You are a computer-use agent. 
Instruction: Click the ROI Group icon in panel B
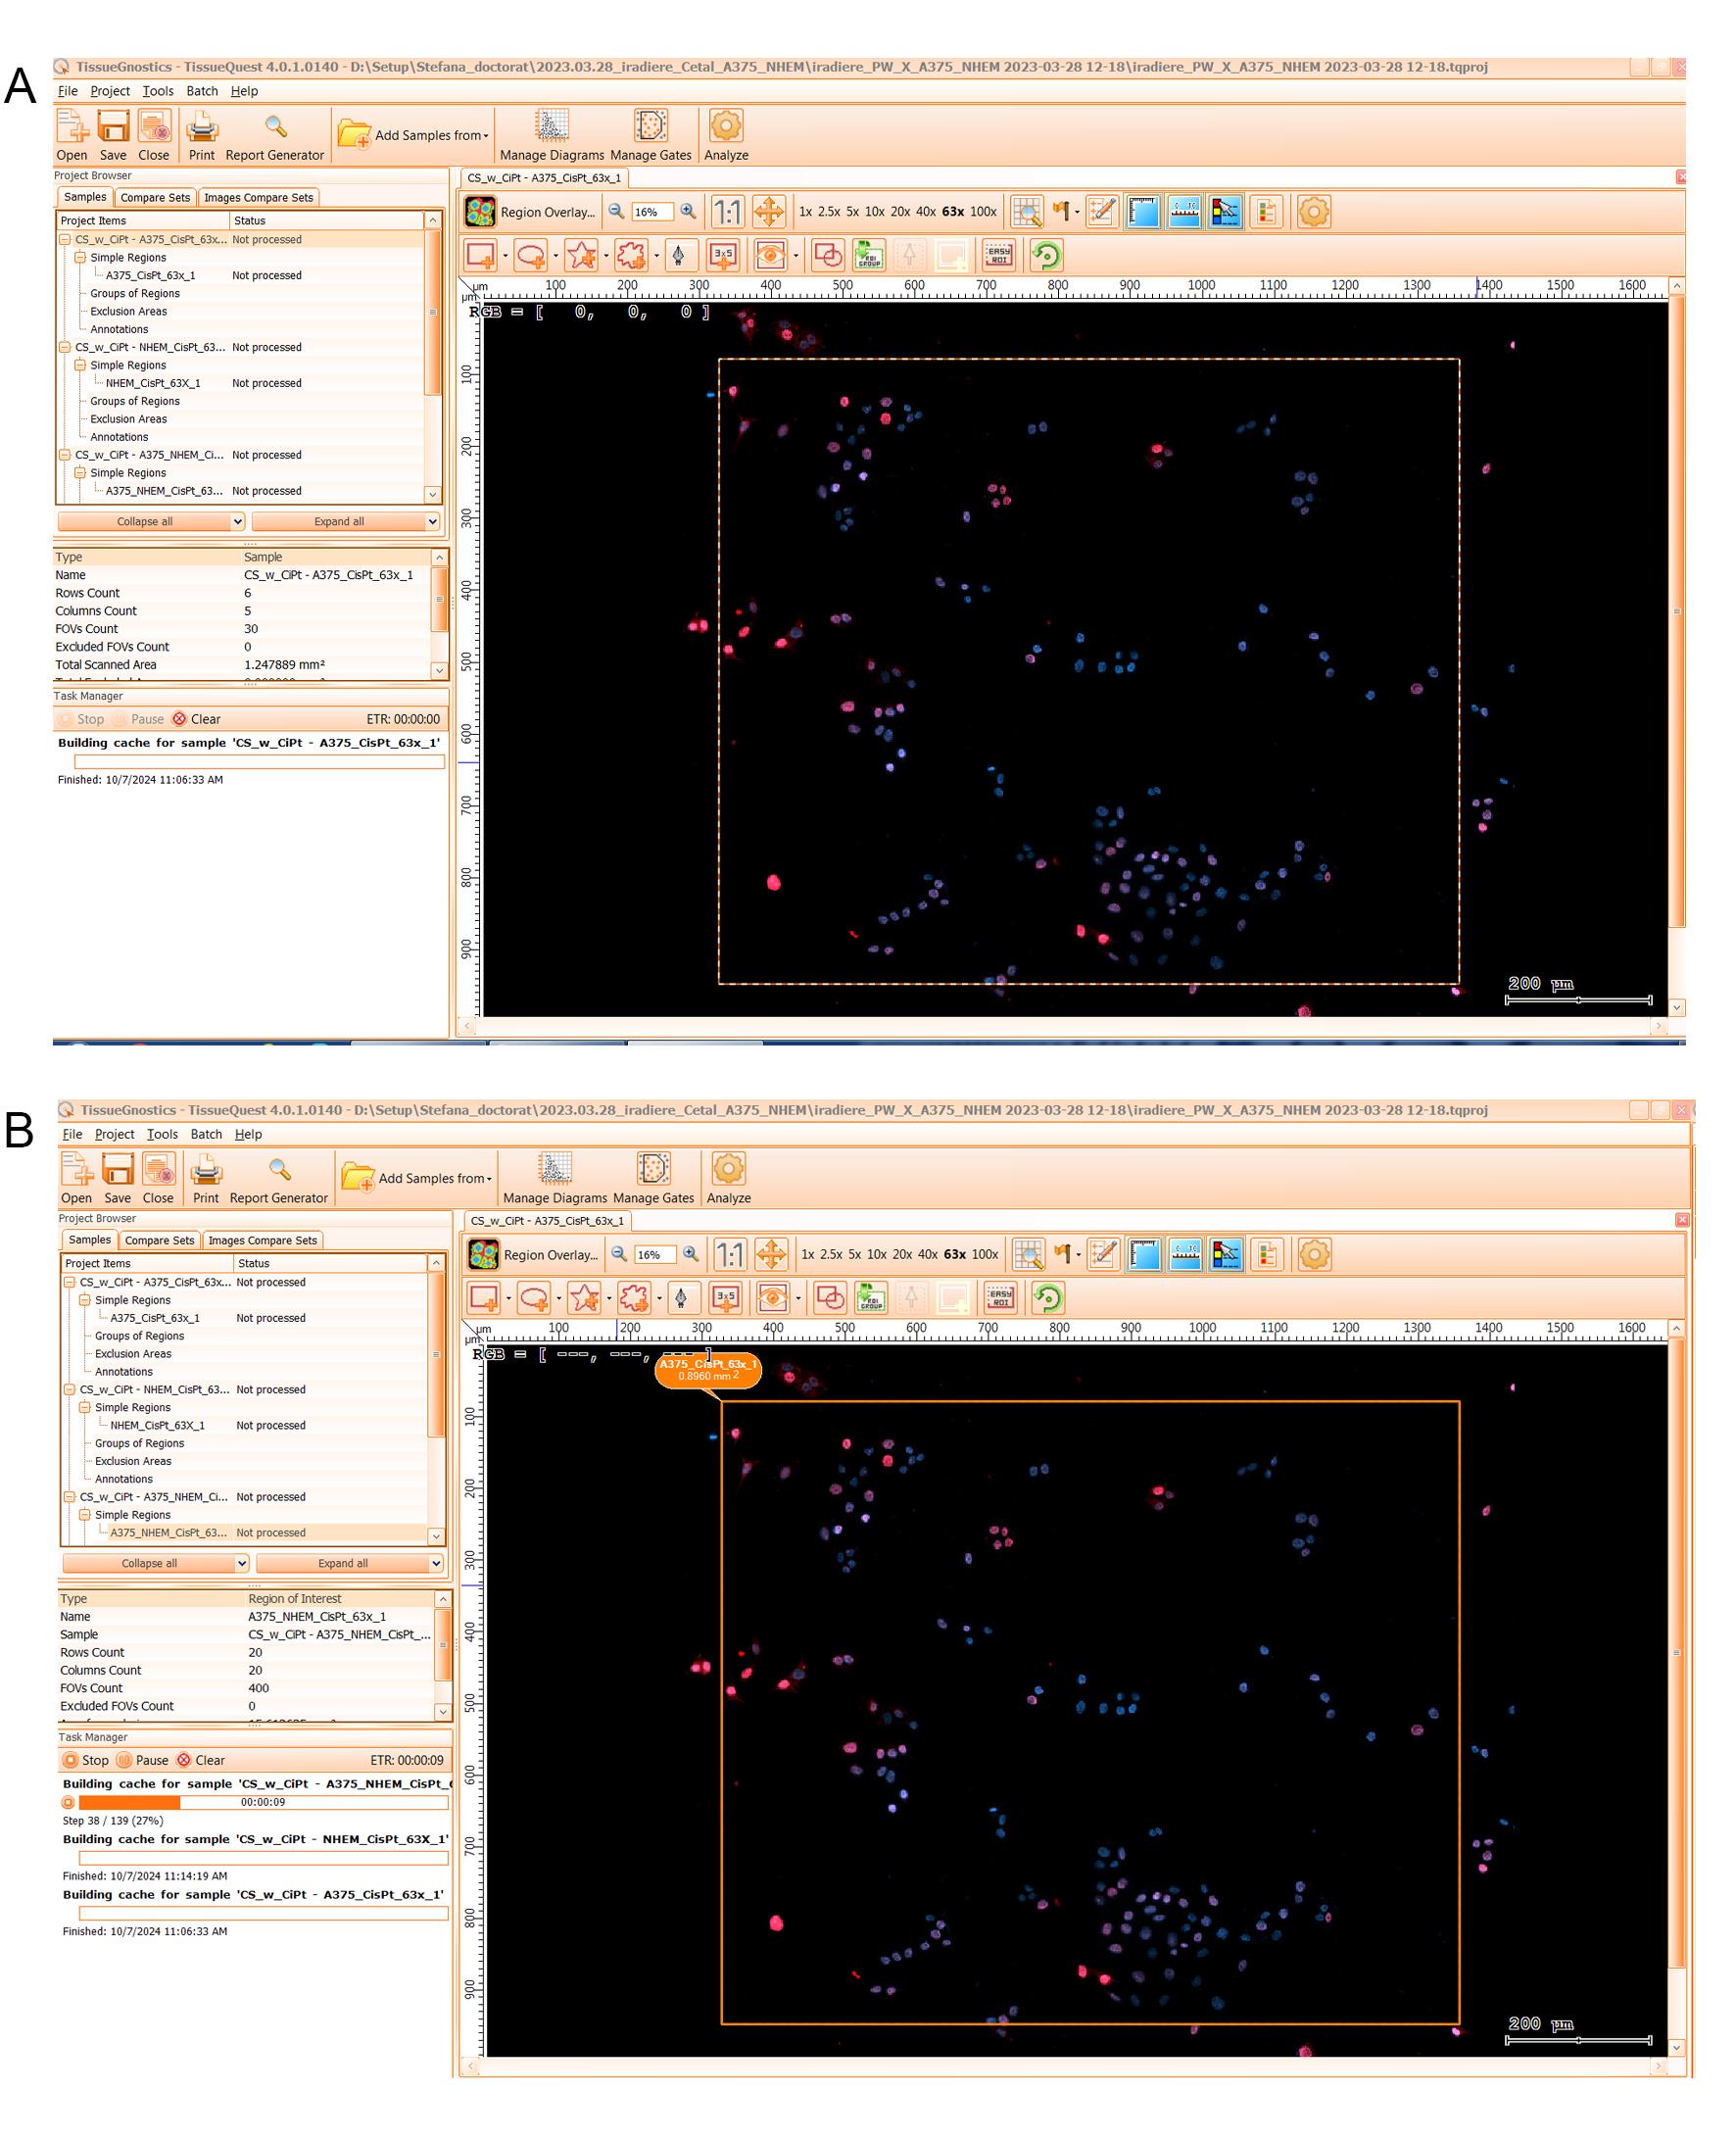[x=871, y=1298]
